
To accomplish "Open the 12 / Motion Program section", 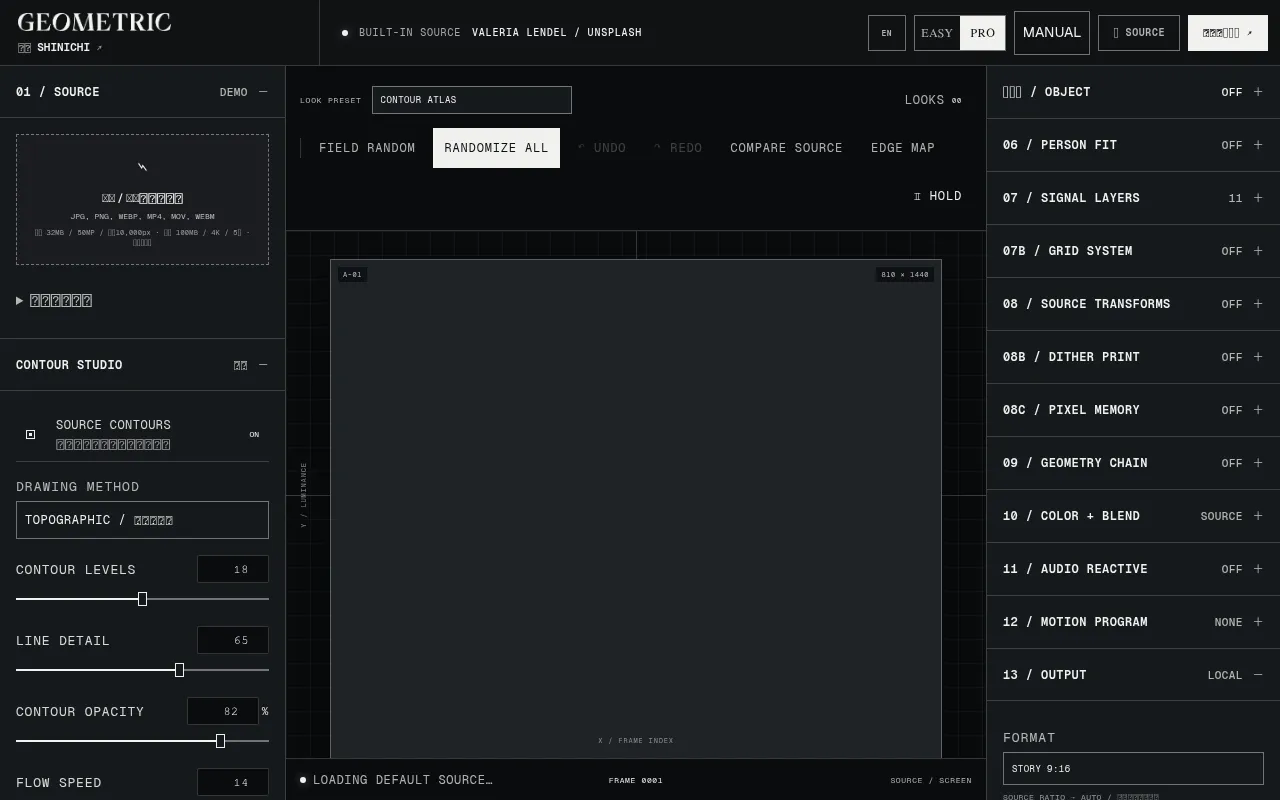I will click(x=1133, y=622).
